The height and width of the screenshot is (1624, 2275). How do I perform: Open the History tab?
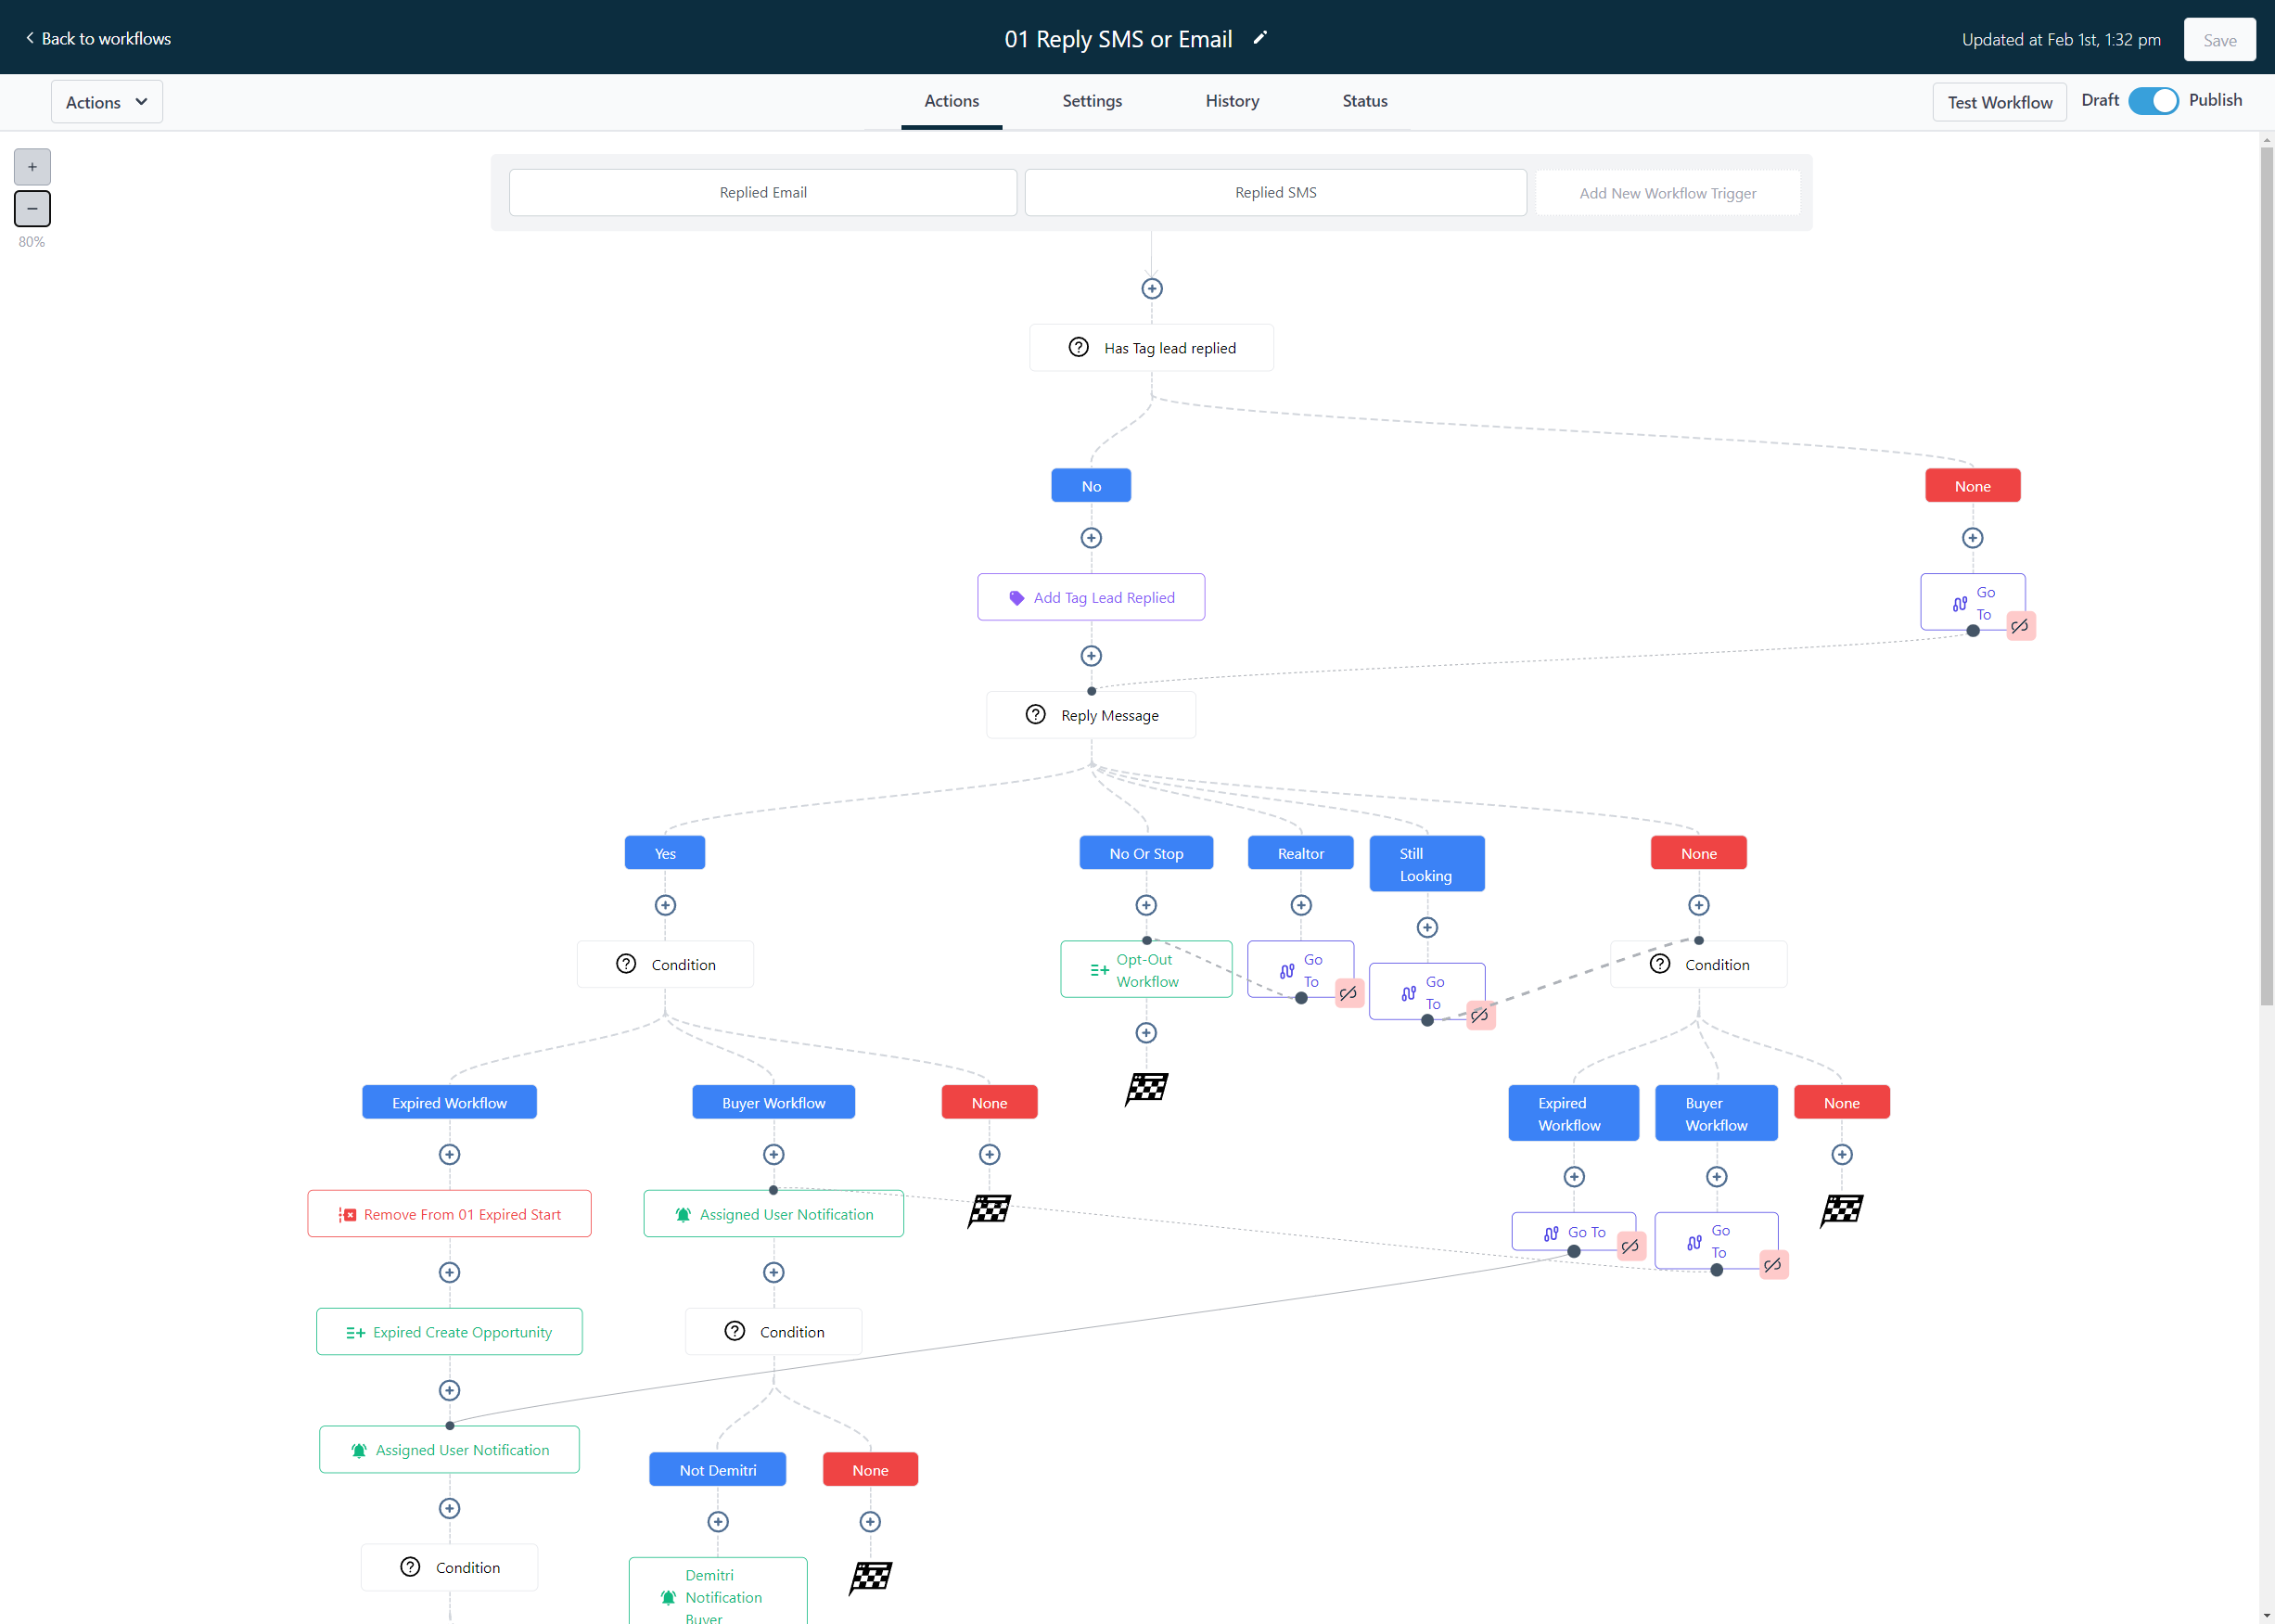pyautogui.click(x=1232, y=101)
